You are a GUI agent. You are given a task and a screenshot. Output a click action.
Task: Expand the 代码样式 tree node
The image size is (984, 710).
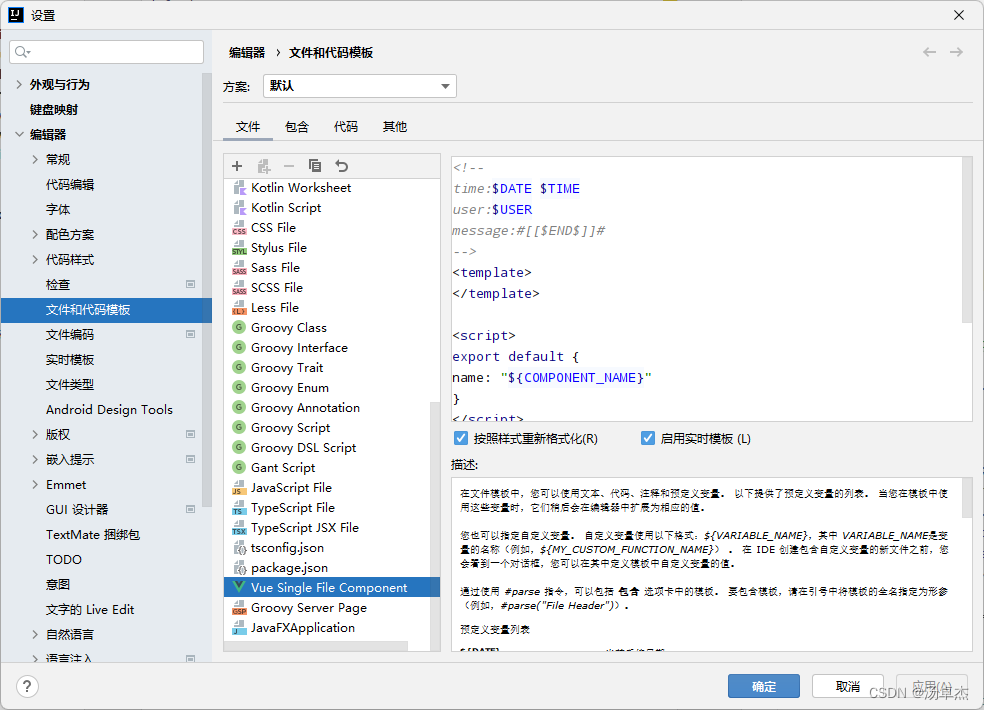pyautogui.click(x=35, y=259)
